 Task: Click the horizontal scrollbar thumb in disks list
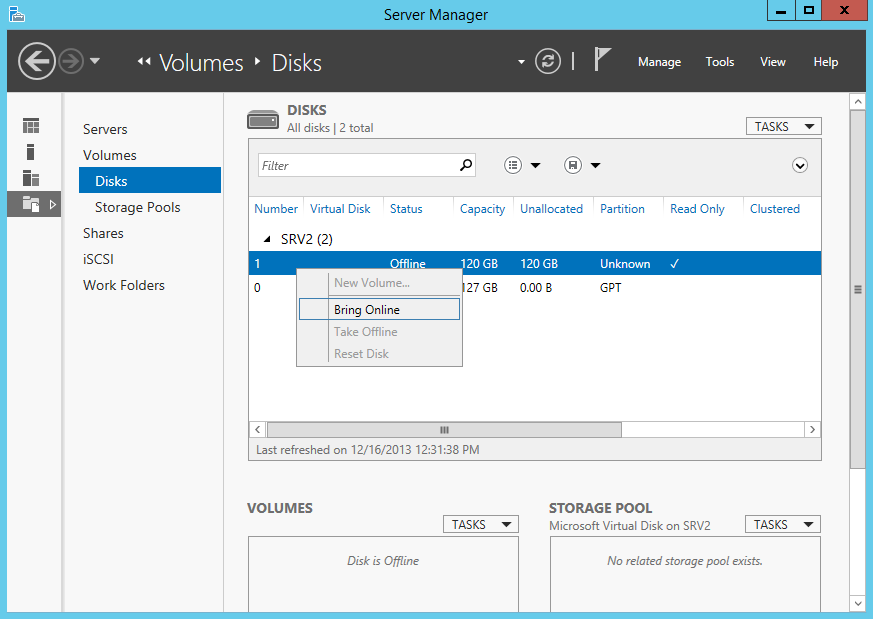click(444, 429)
